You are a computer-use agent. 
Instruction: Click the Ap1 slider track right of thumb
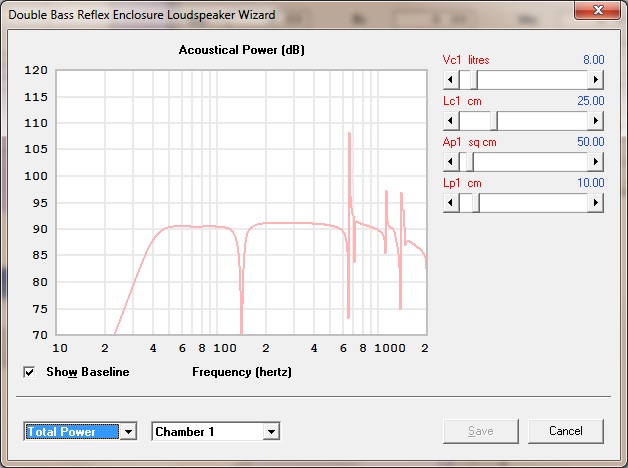pyautogui.click(x=531, y=162)
